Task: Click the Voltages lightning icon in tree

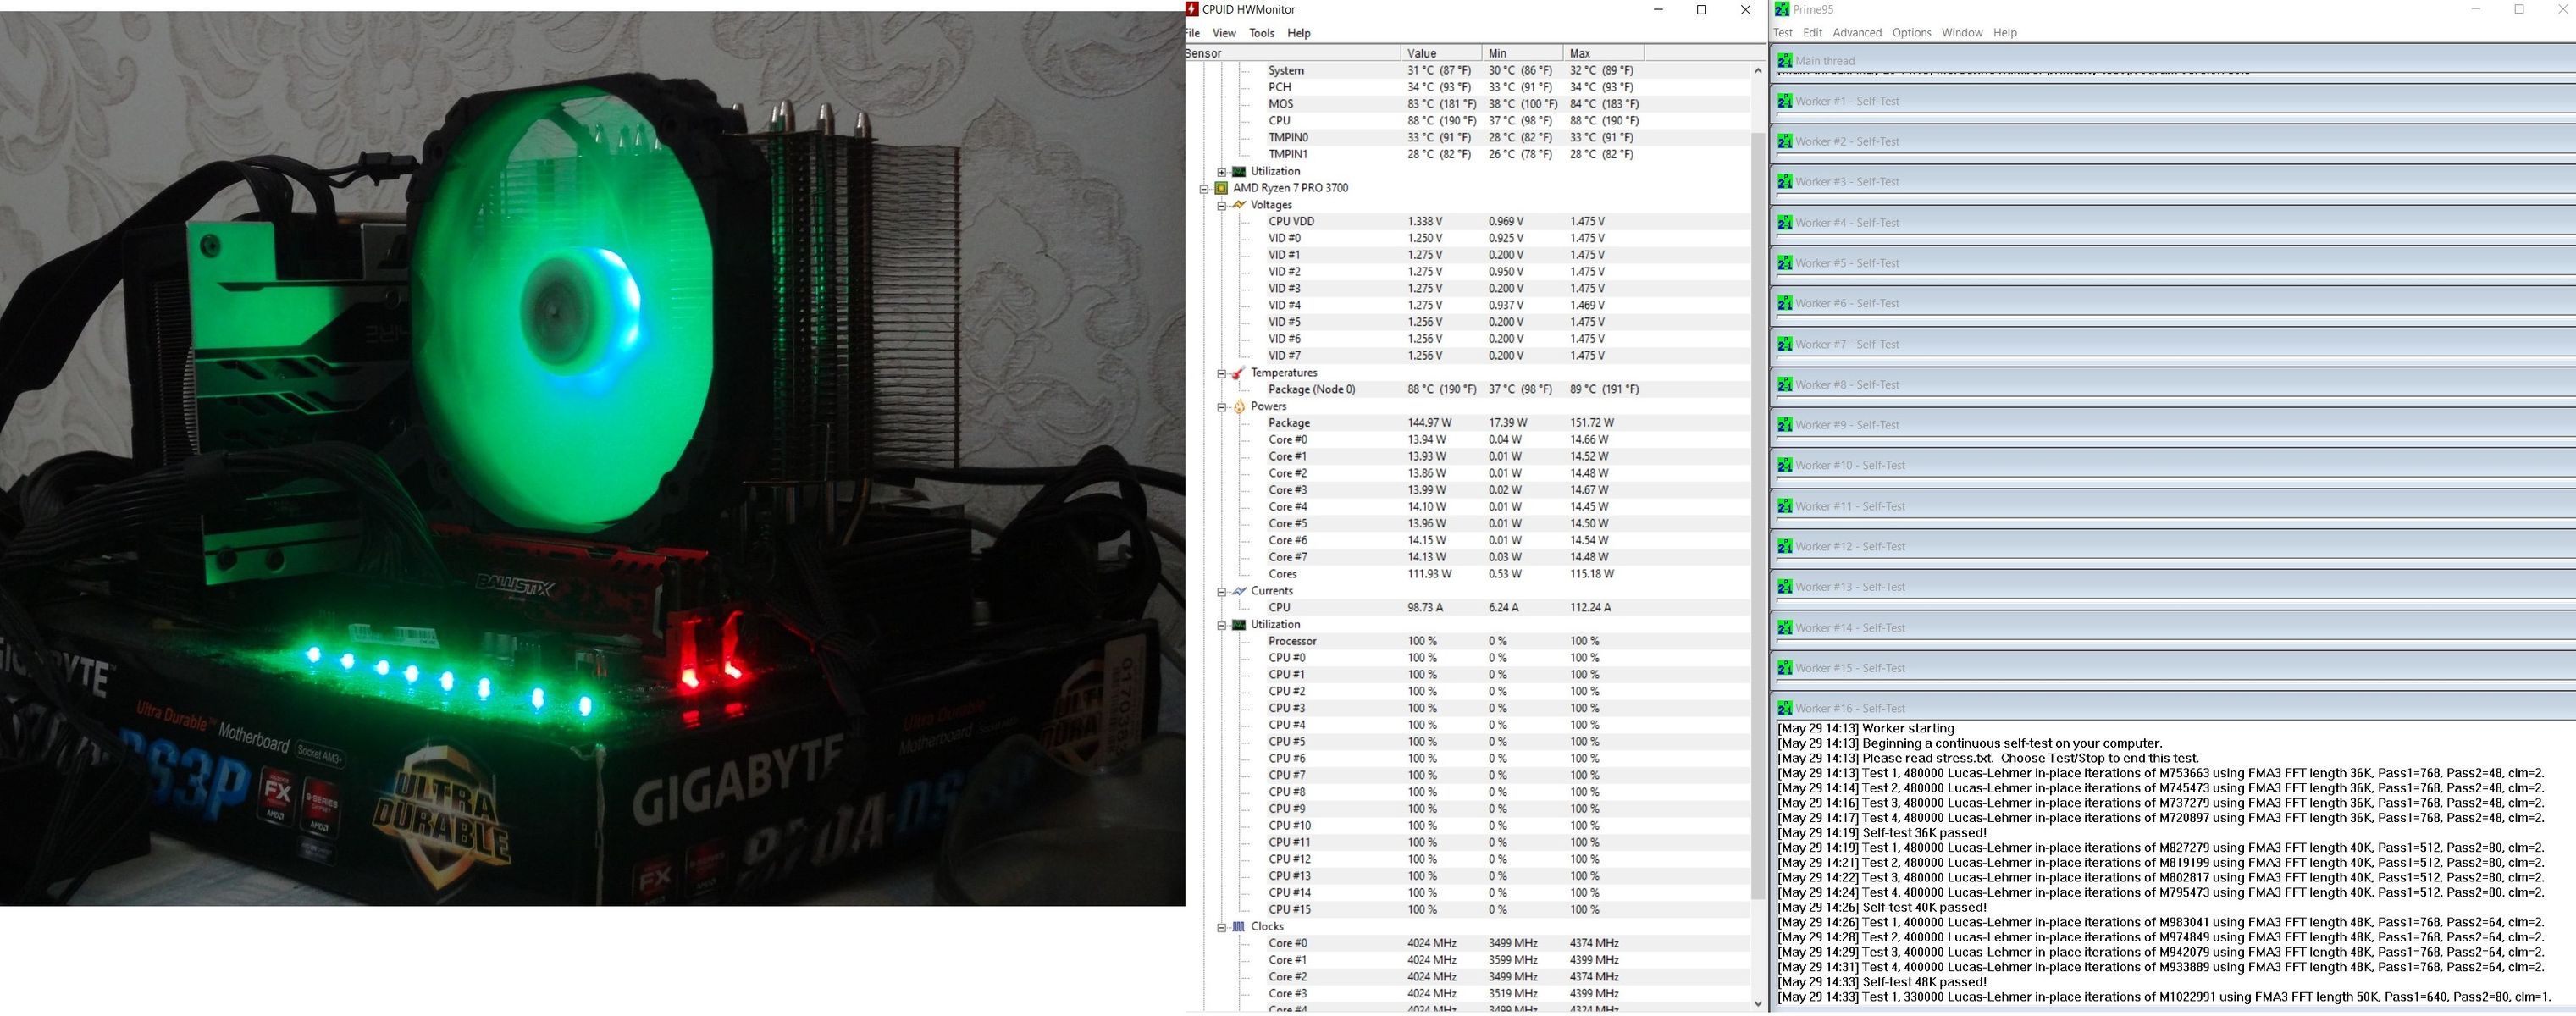Action: coord(1239,205)
